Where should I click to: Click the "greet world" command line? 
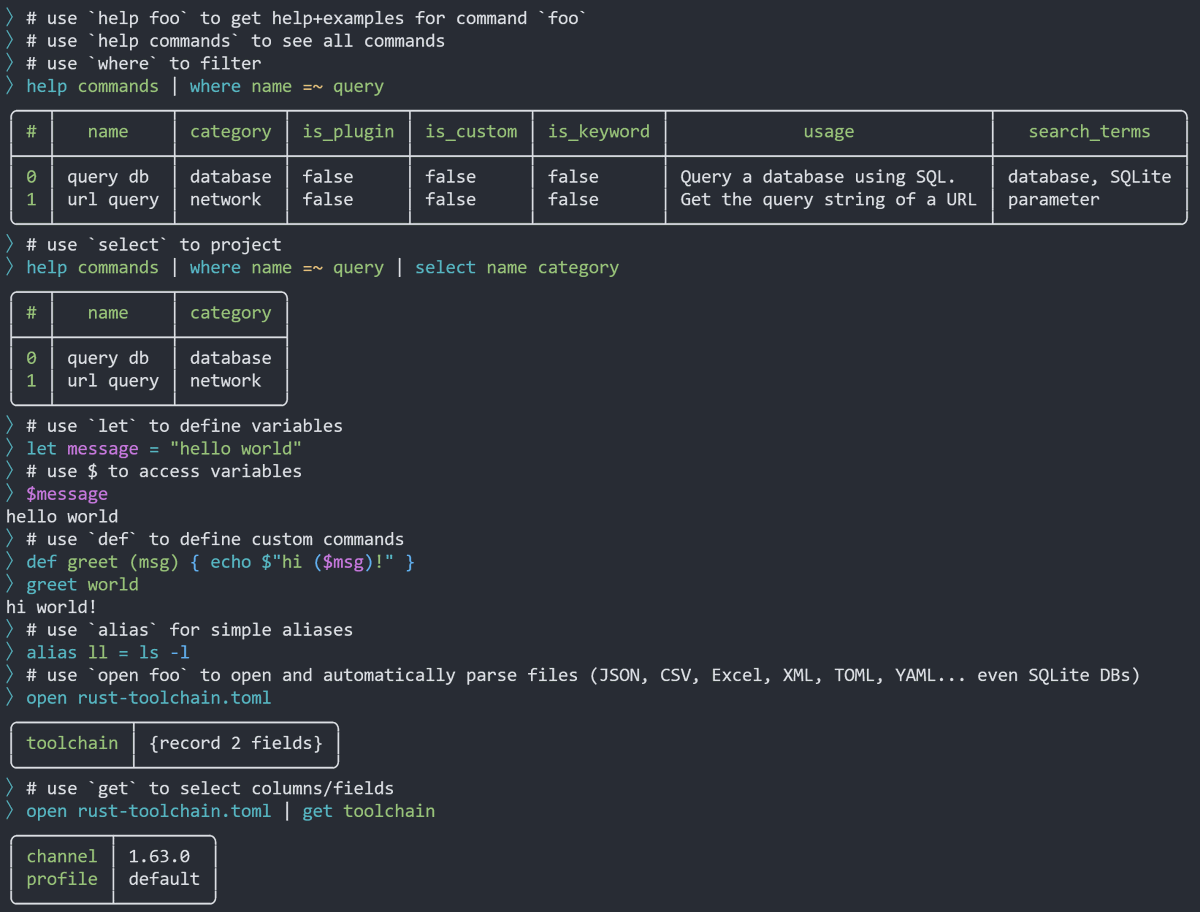pos(82,584)
